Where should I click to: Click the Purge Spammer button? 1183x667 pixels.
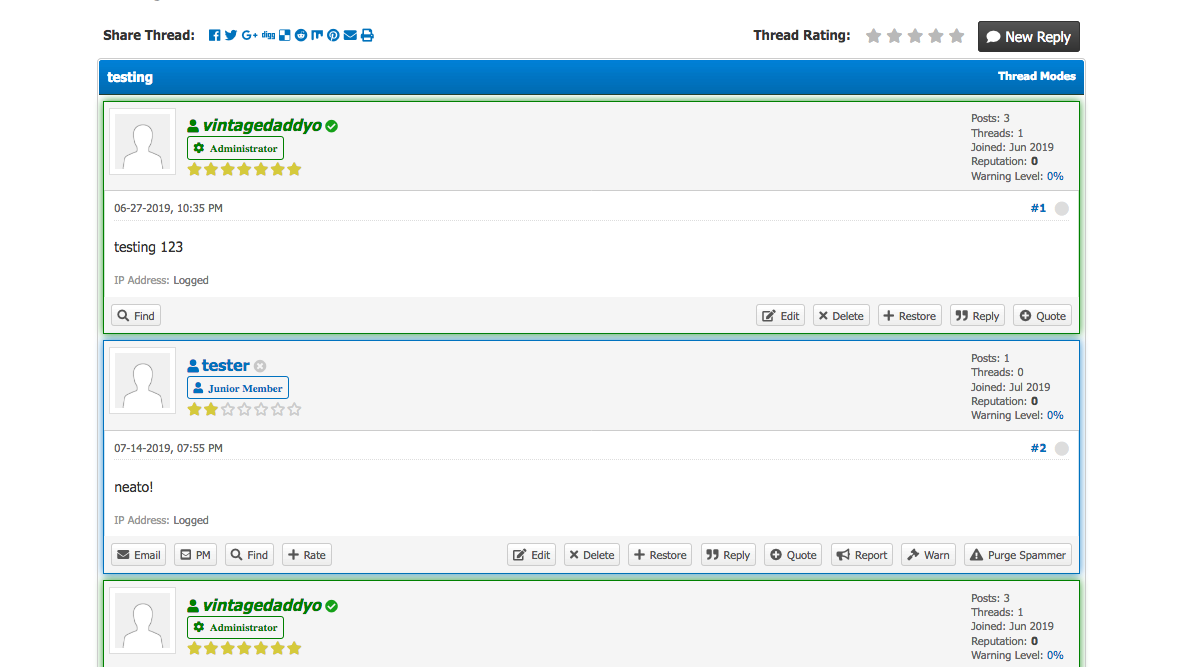1017,555
